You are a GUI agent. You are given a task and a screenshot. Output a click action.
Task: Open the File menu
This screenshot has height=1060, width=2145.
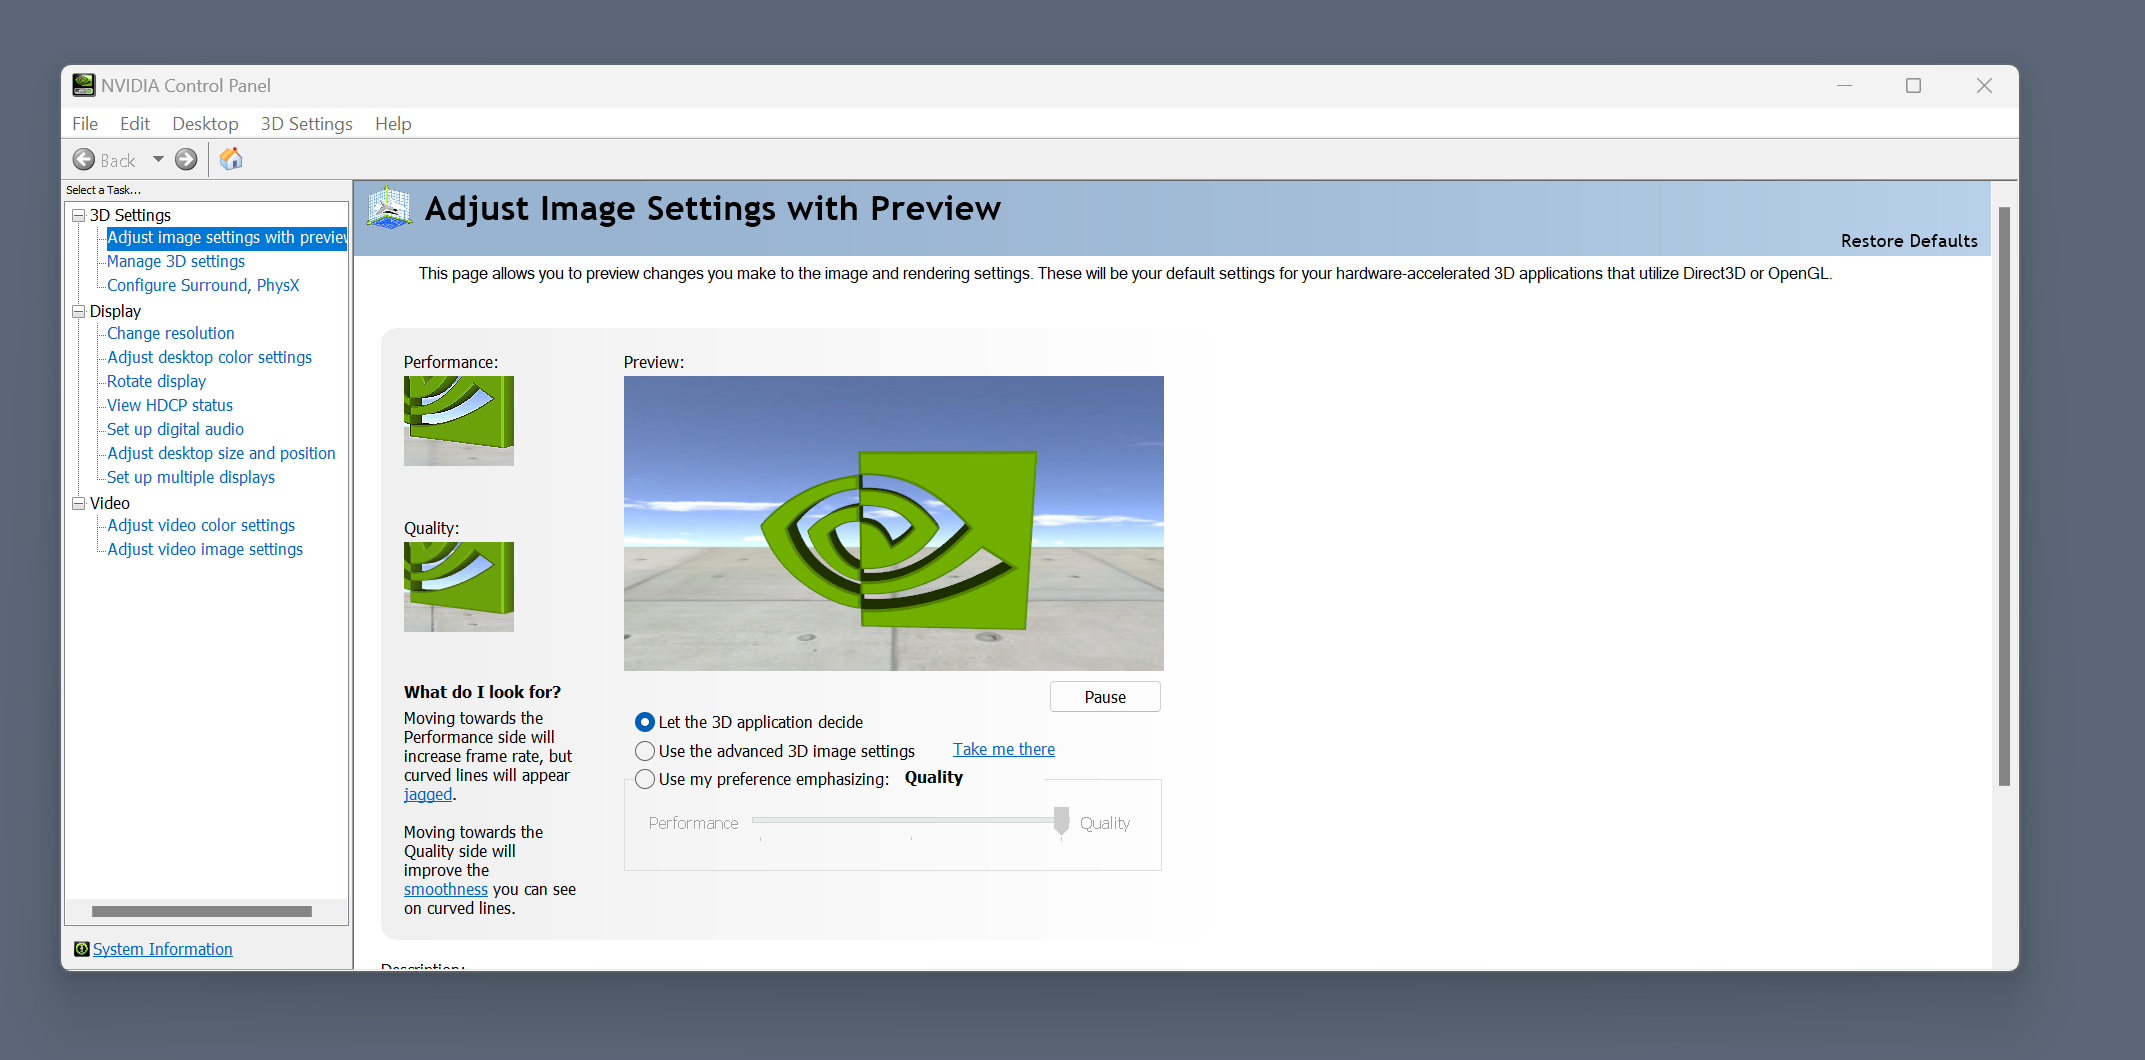click(x=85, y=124)
